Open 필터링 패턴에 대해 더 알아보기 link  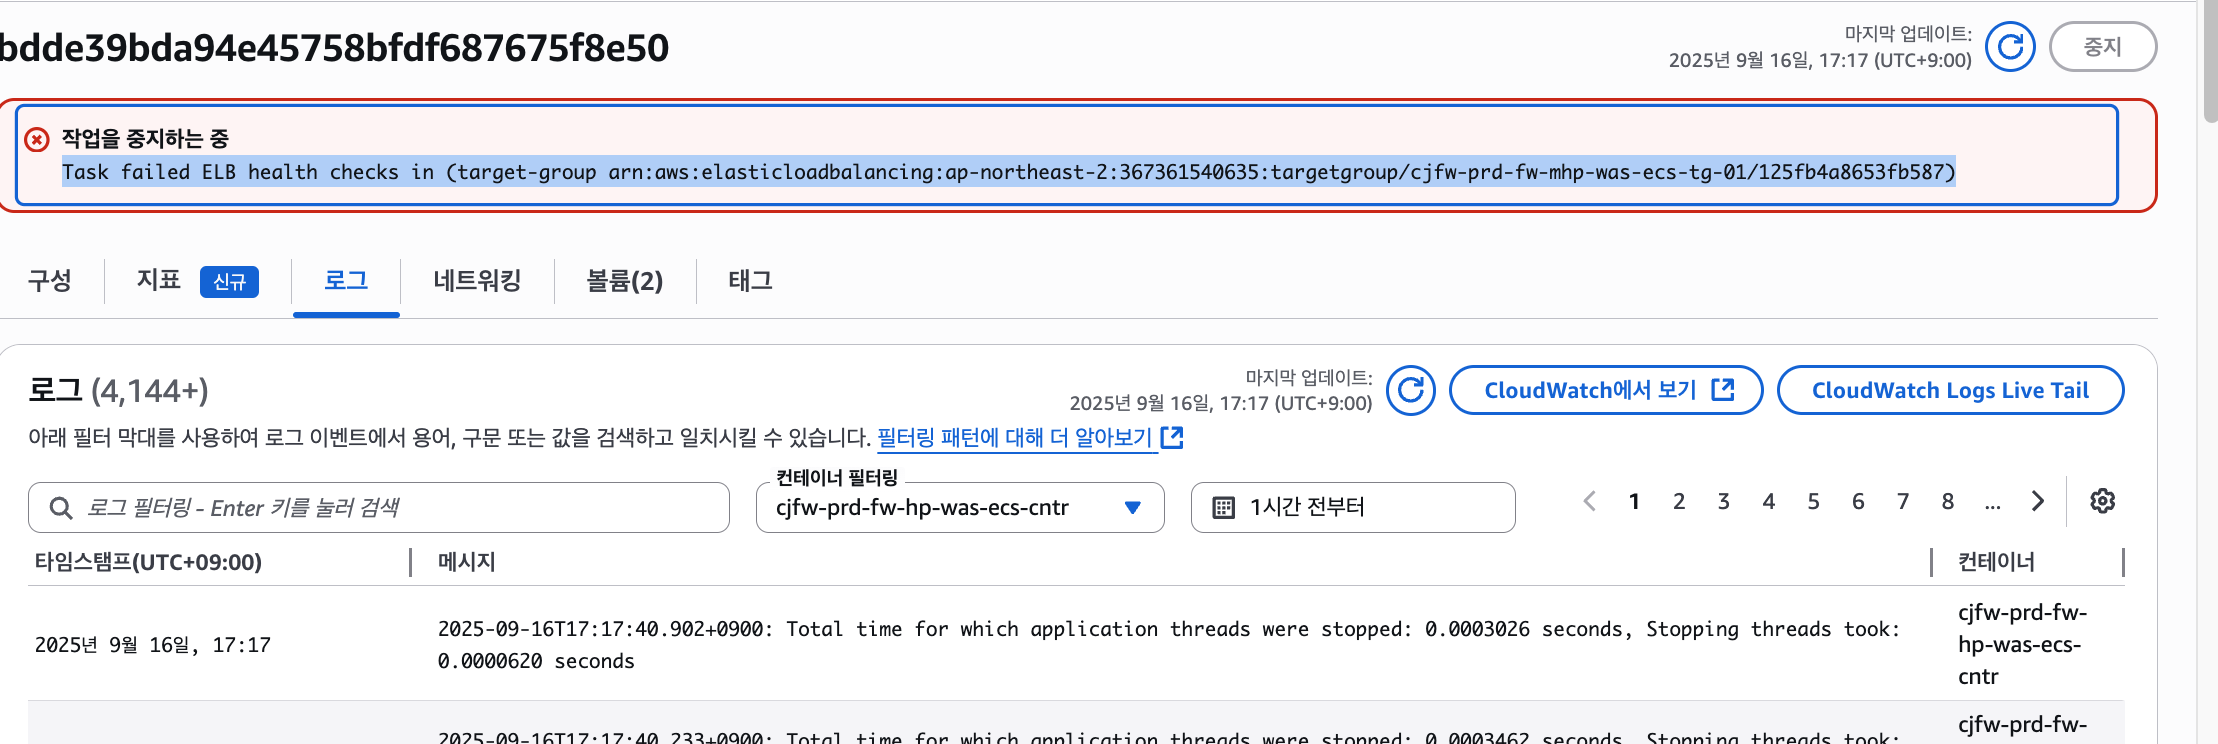coord(1014,438)
